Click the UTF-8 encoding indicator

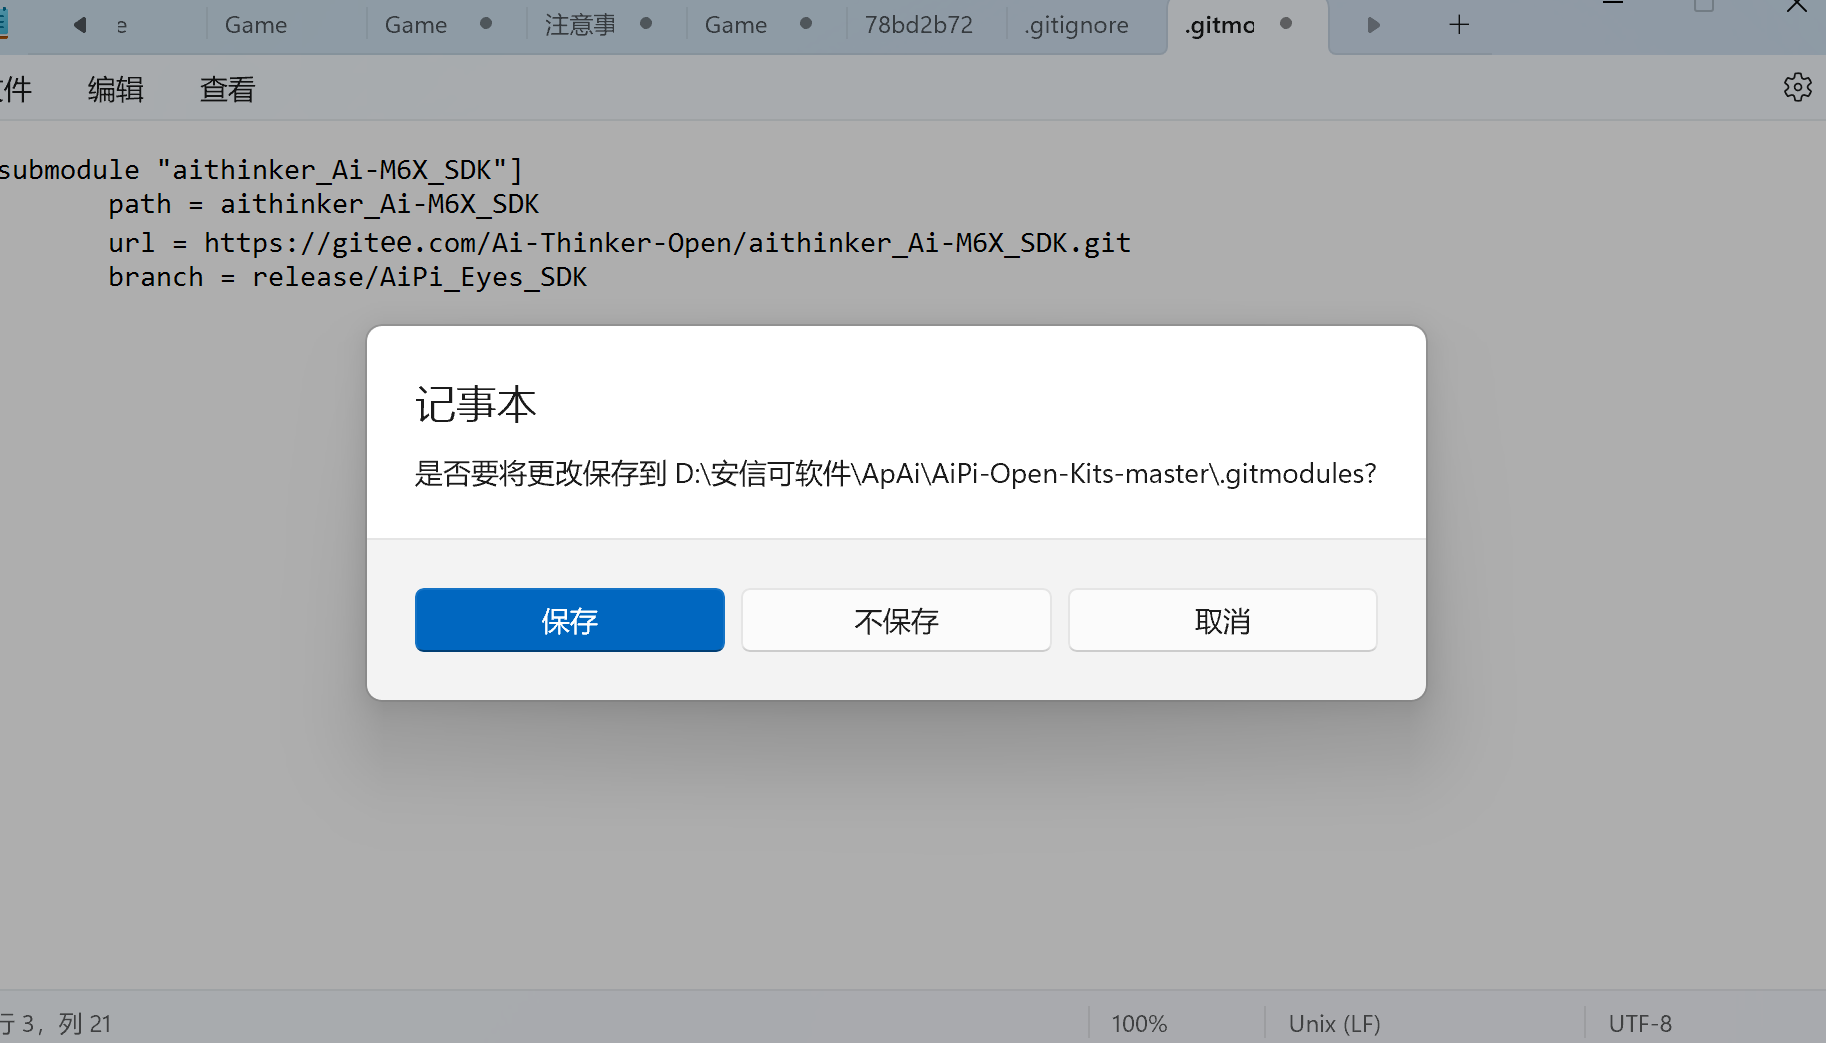(1640, 1023)
